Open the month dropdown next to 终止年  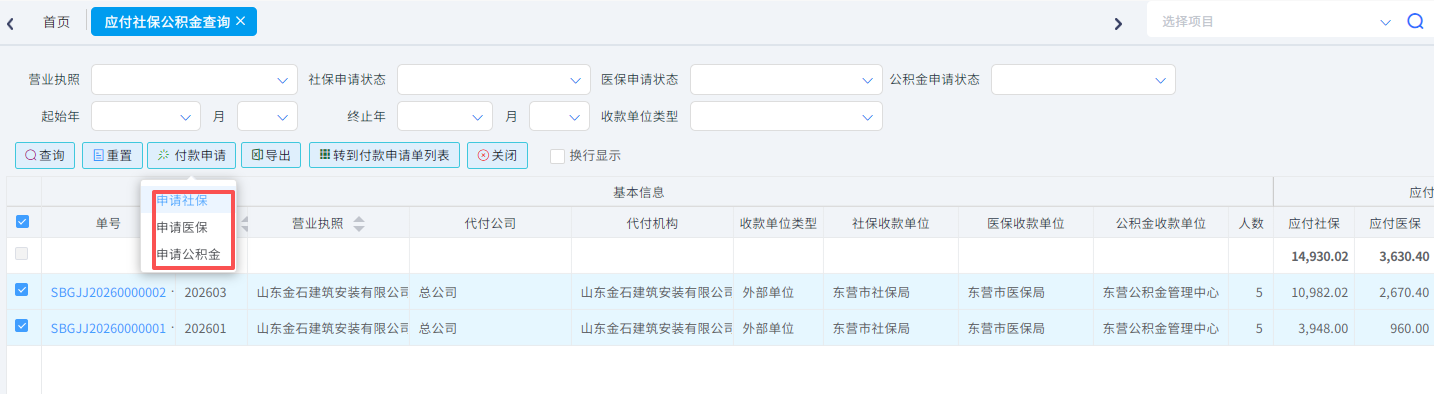[560, 116]
